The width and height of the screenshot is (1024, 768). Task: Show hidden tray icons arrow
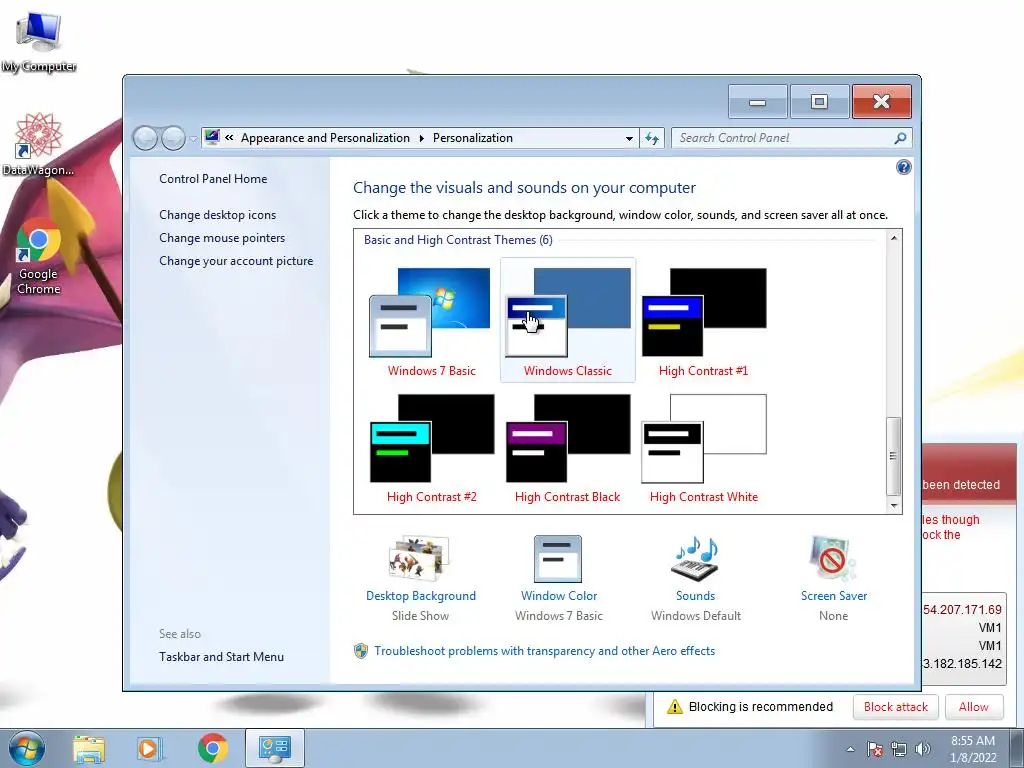tap(850, 749)
